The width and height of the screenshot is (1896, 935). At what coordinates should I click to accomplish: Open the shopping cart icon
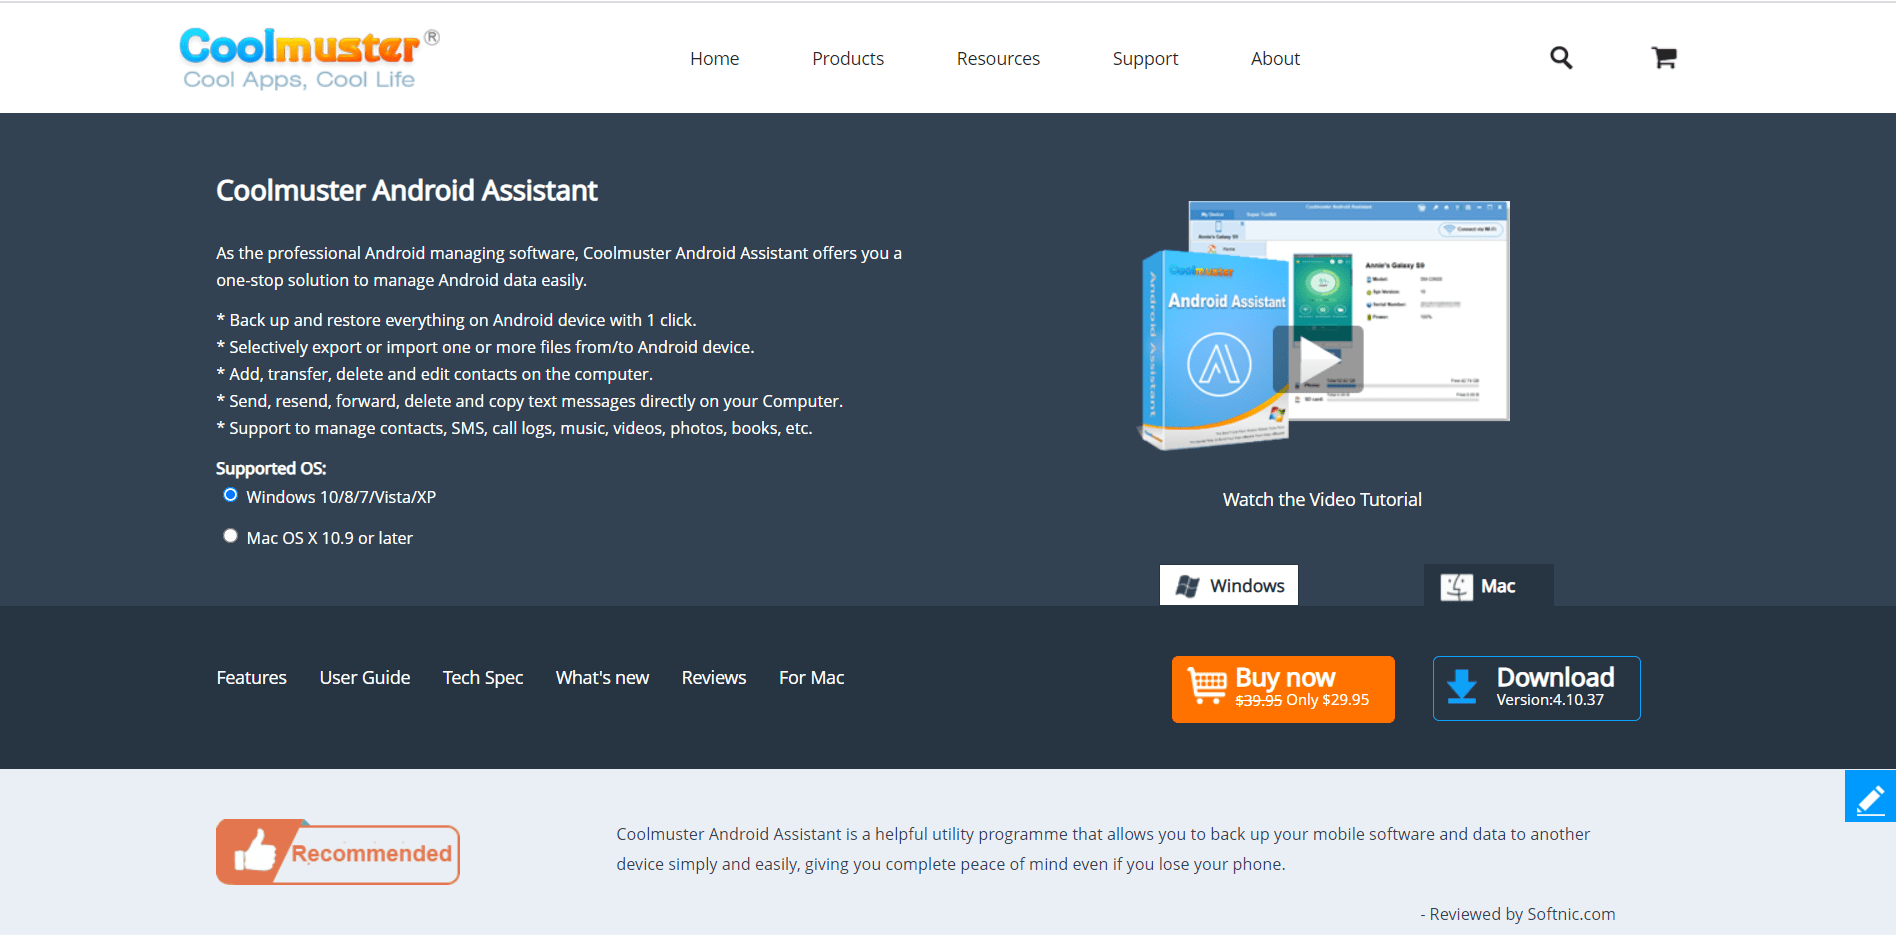(x=1664, y=58)
